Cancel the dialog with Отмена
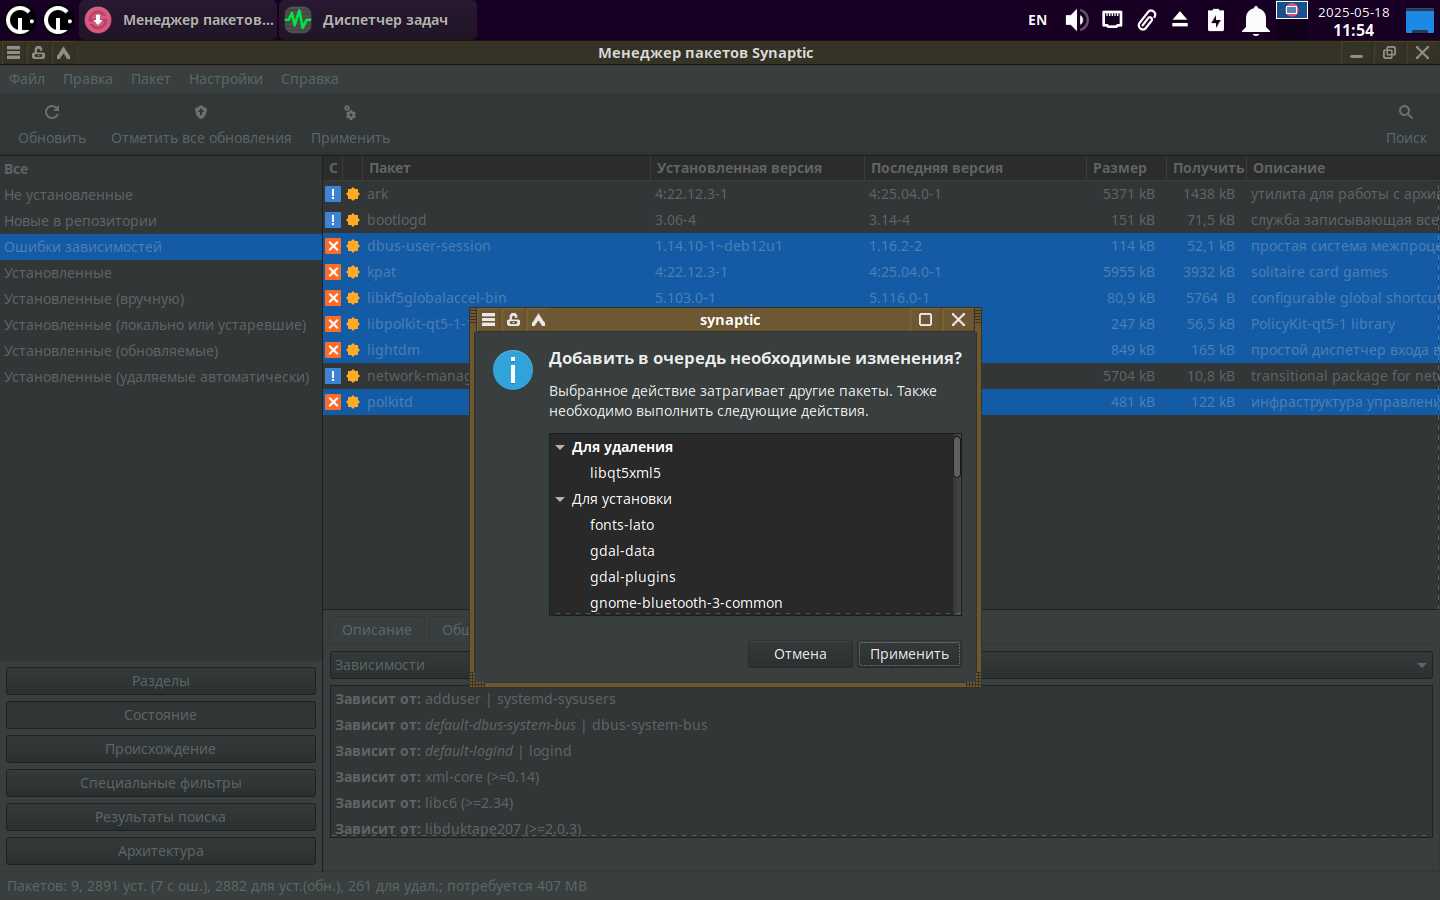The height and width of the screenshot is (900, 1440). click(800, 654)
